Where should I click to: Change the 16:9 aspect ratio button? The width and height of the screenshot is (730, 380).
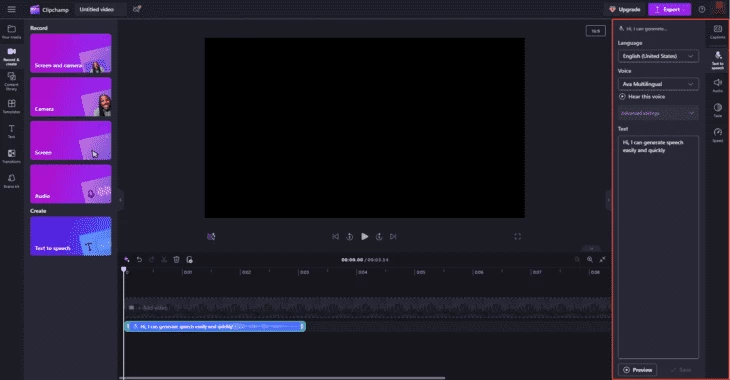595,31
